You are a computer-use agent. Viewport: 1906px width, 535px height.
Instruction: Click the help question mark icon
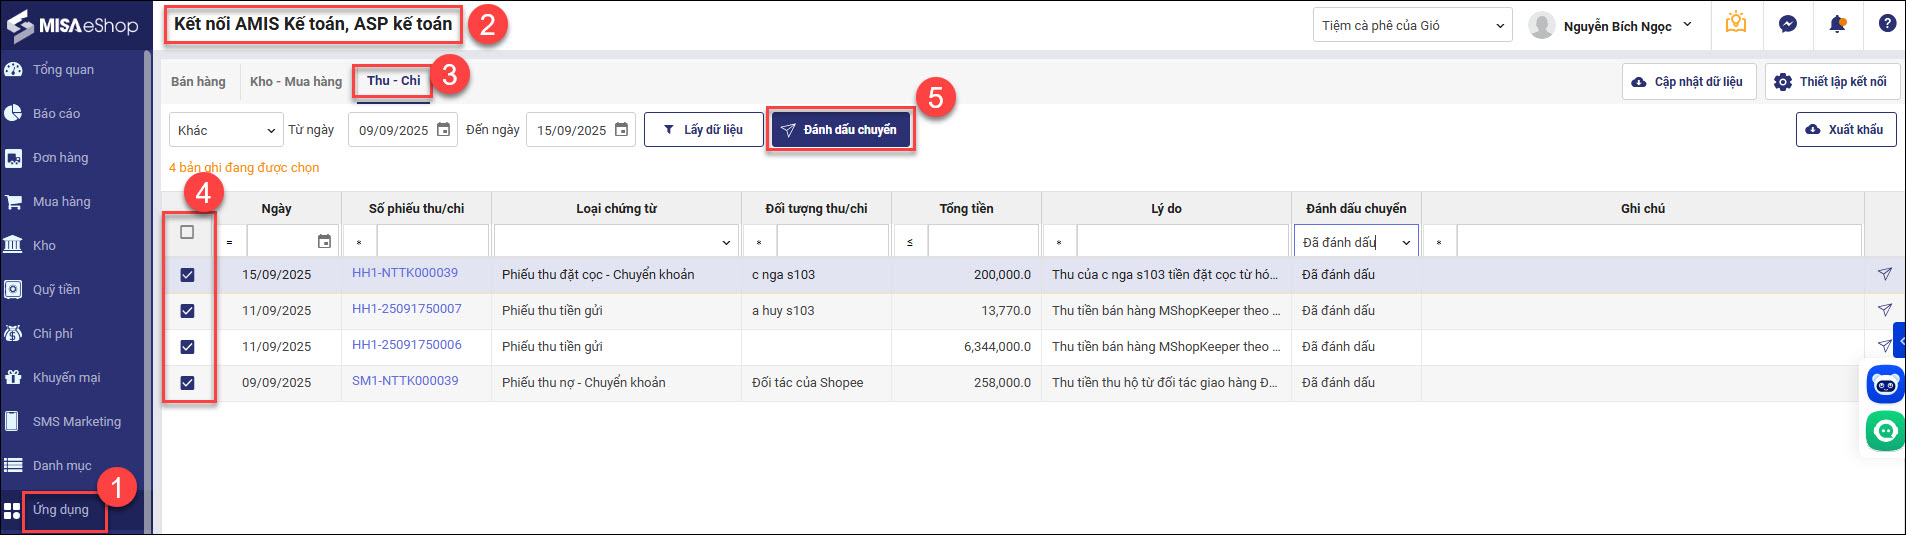(1887, 24)
